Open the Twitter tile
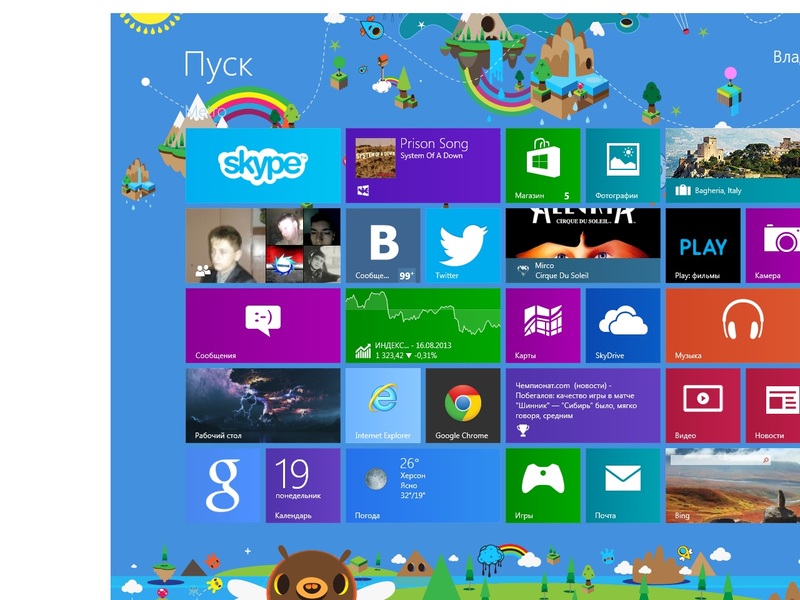This screenshot has width=800, height=600. click(x=462, y=245)
